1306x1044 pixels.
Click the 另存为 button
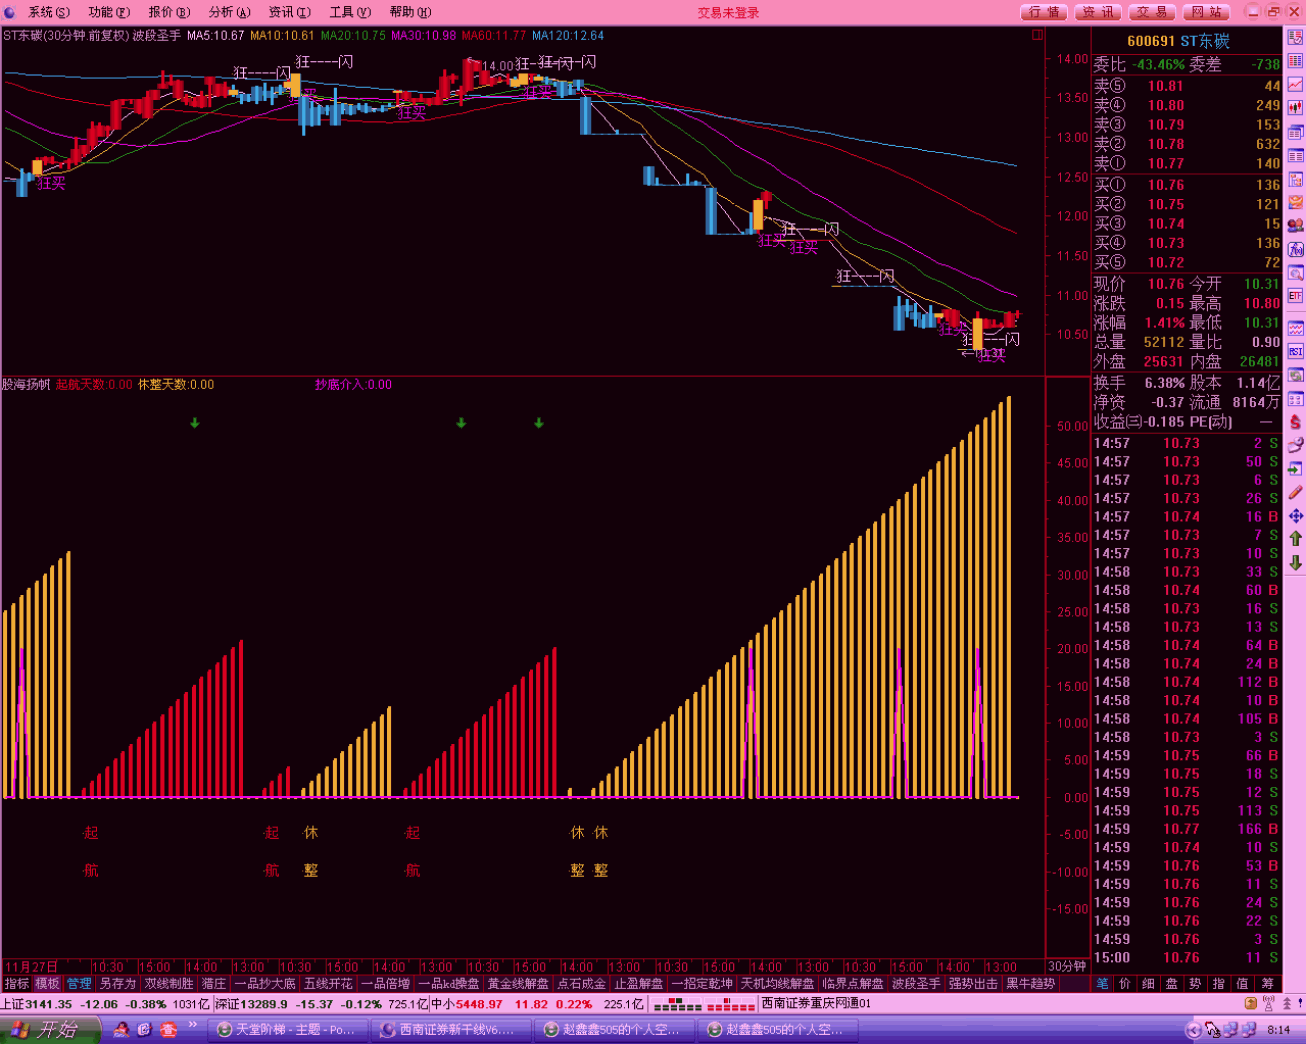pyautogui.click(x=117, y=984)
